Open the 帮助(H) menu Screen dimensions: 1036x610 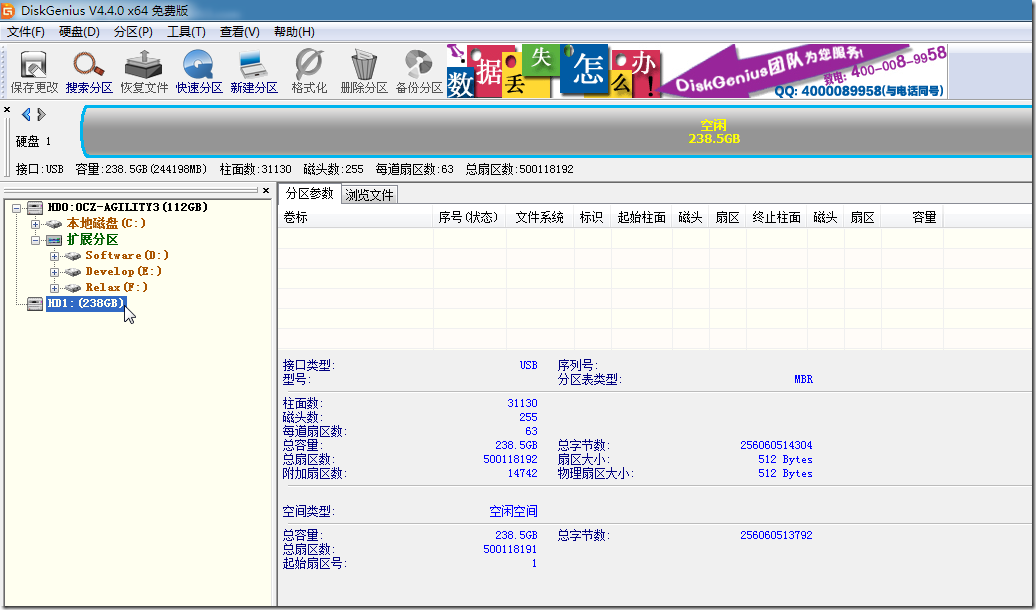tap(294, 32)
